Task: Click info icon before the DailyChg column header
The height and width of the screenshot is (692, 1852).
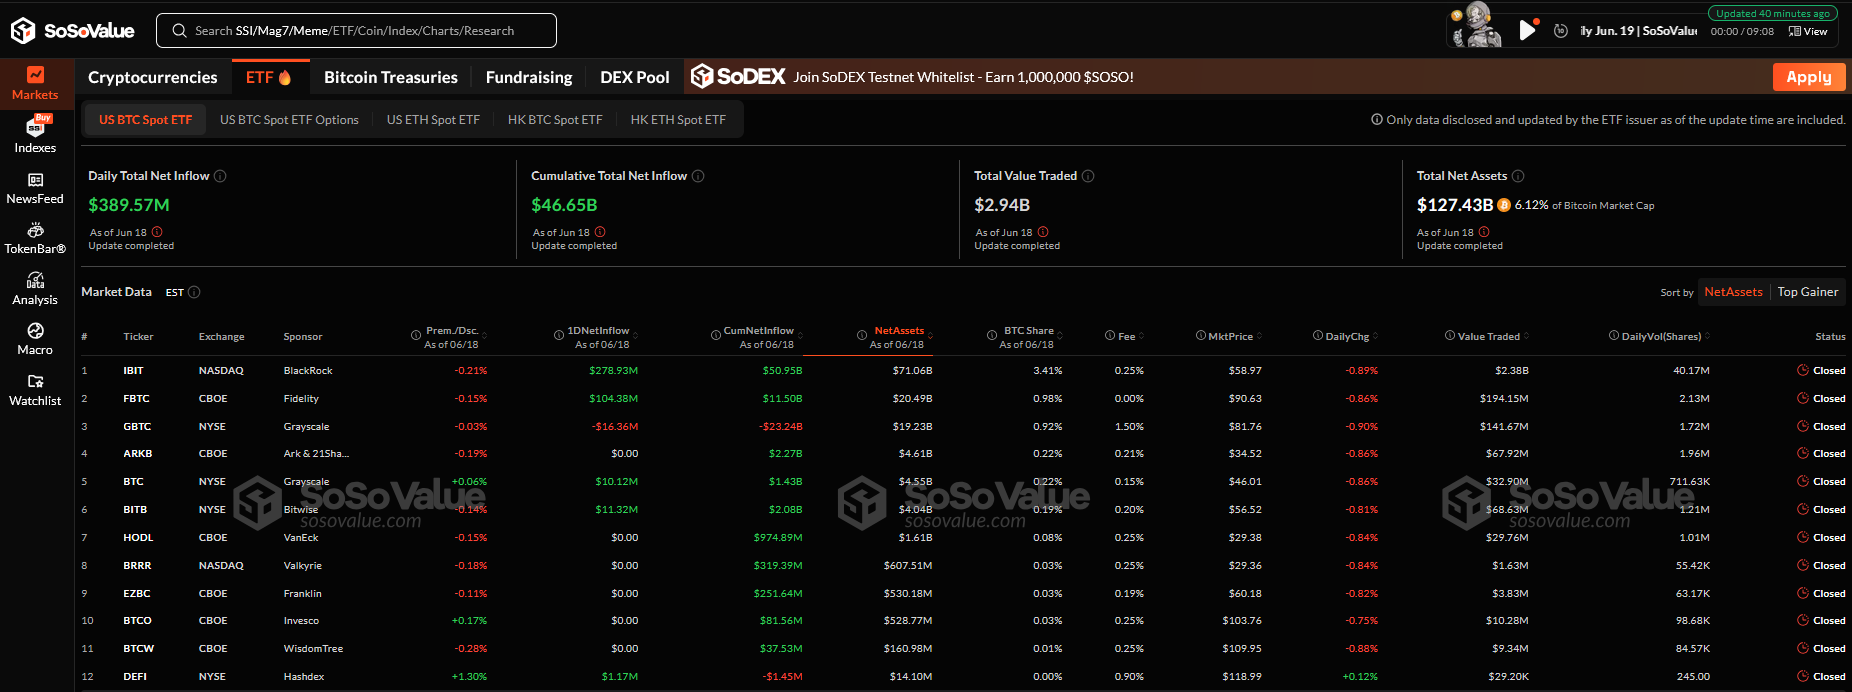Action: 1318,336
